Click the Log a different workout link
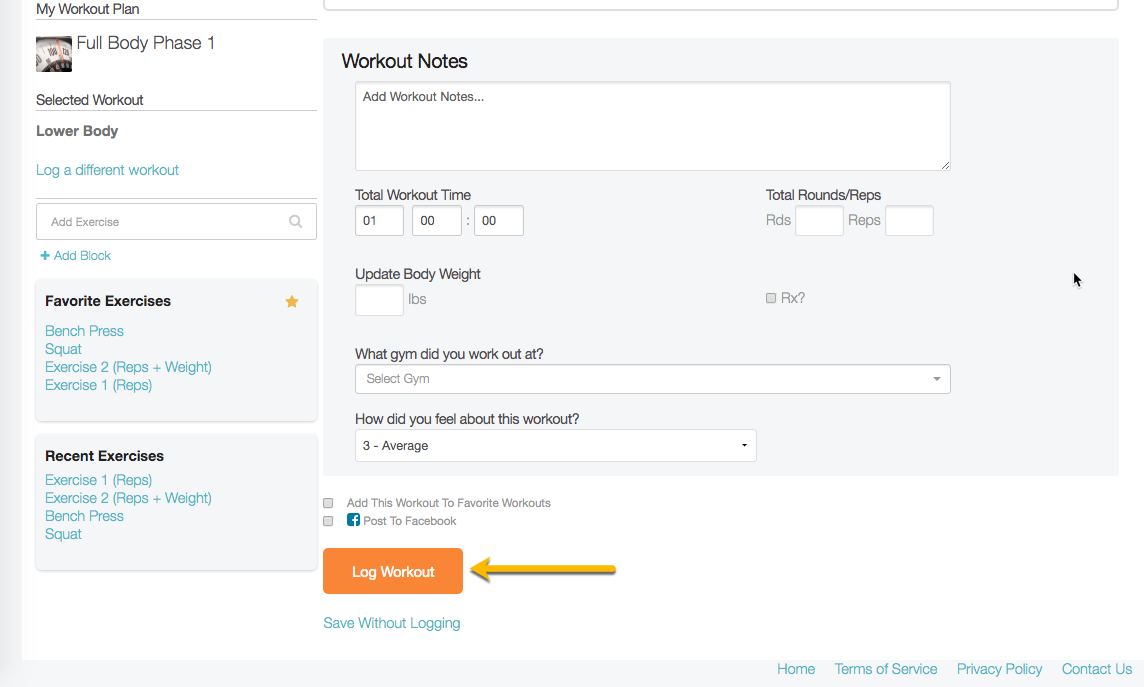This screenshot has height=687, width=1144. [x=107, y=170]
